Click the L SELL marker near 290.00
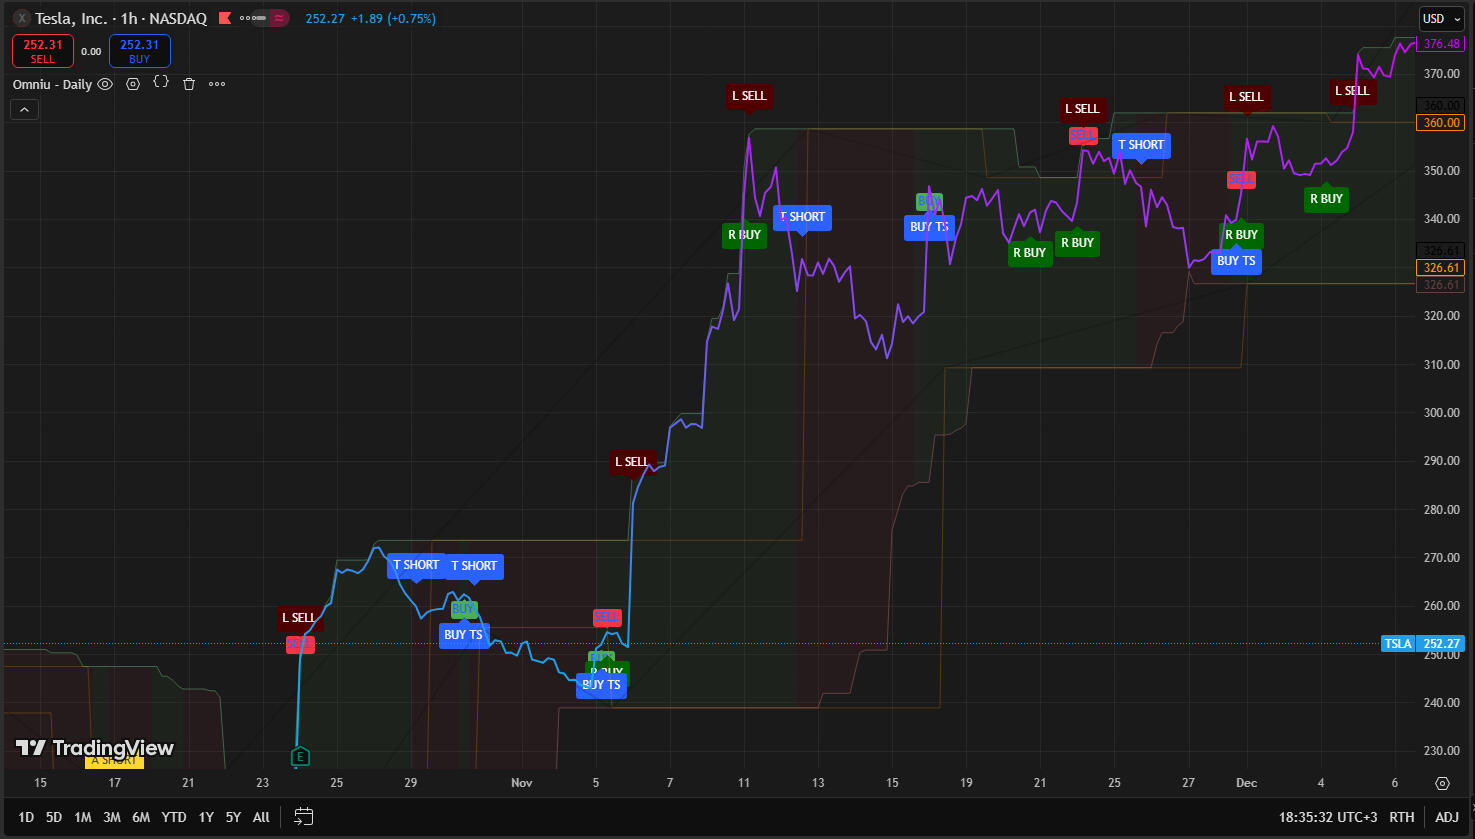1475x839 pixels. click(x=634, y=462)
